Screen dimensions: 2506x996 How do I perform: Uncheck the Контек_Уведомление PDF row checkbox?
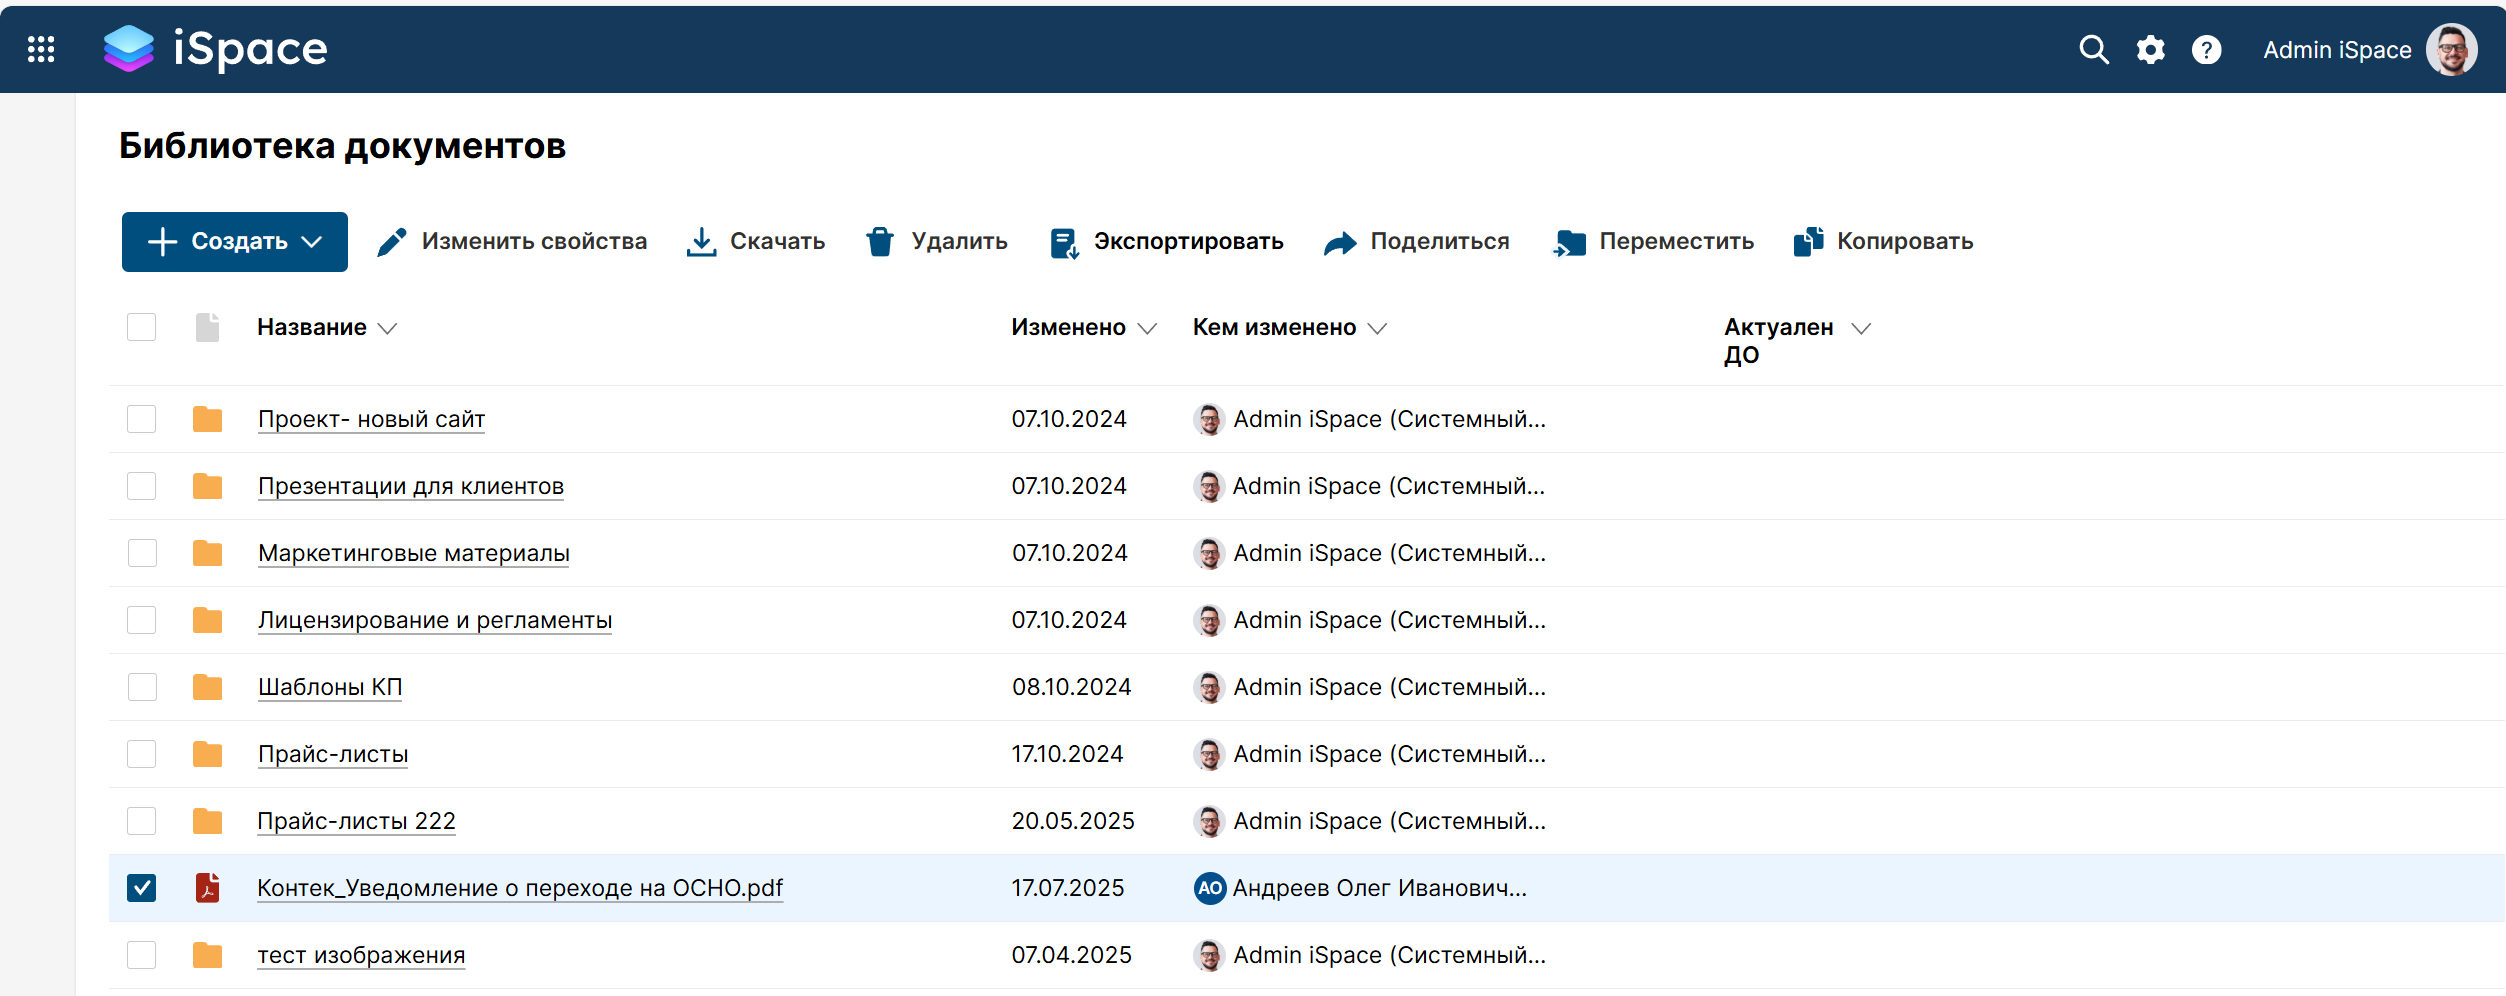tap(142, 888)
